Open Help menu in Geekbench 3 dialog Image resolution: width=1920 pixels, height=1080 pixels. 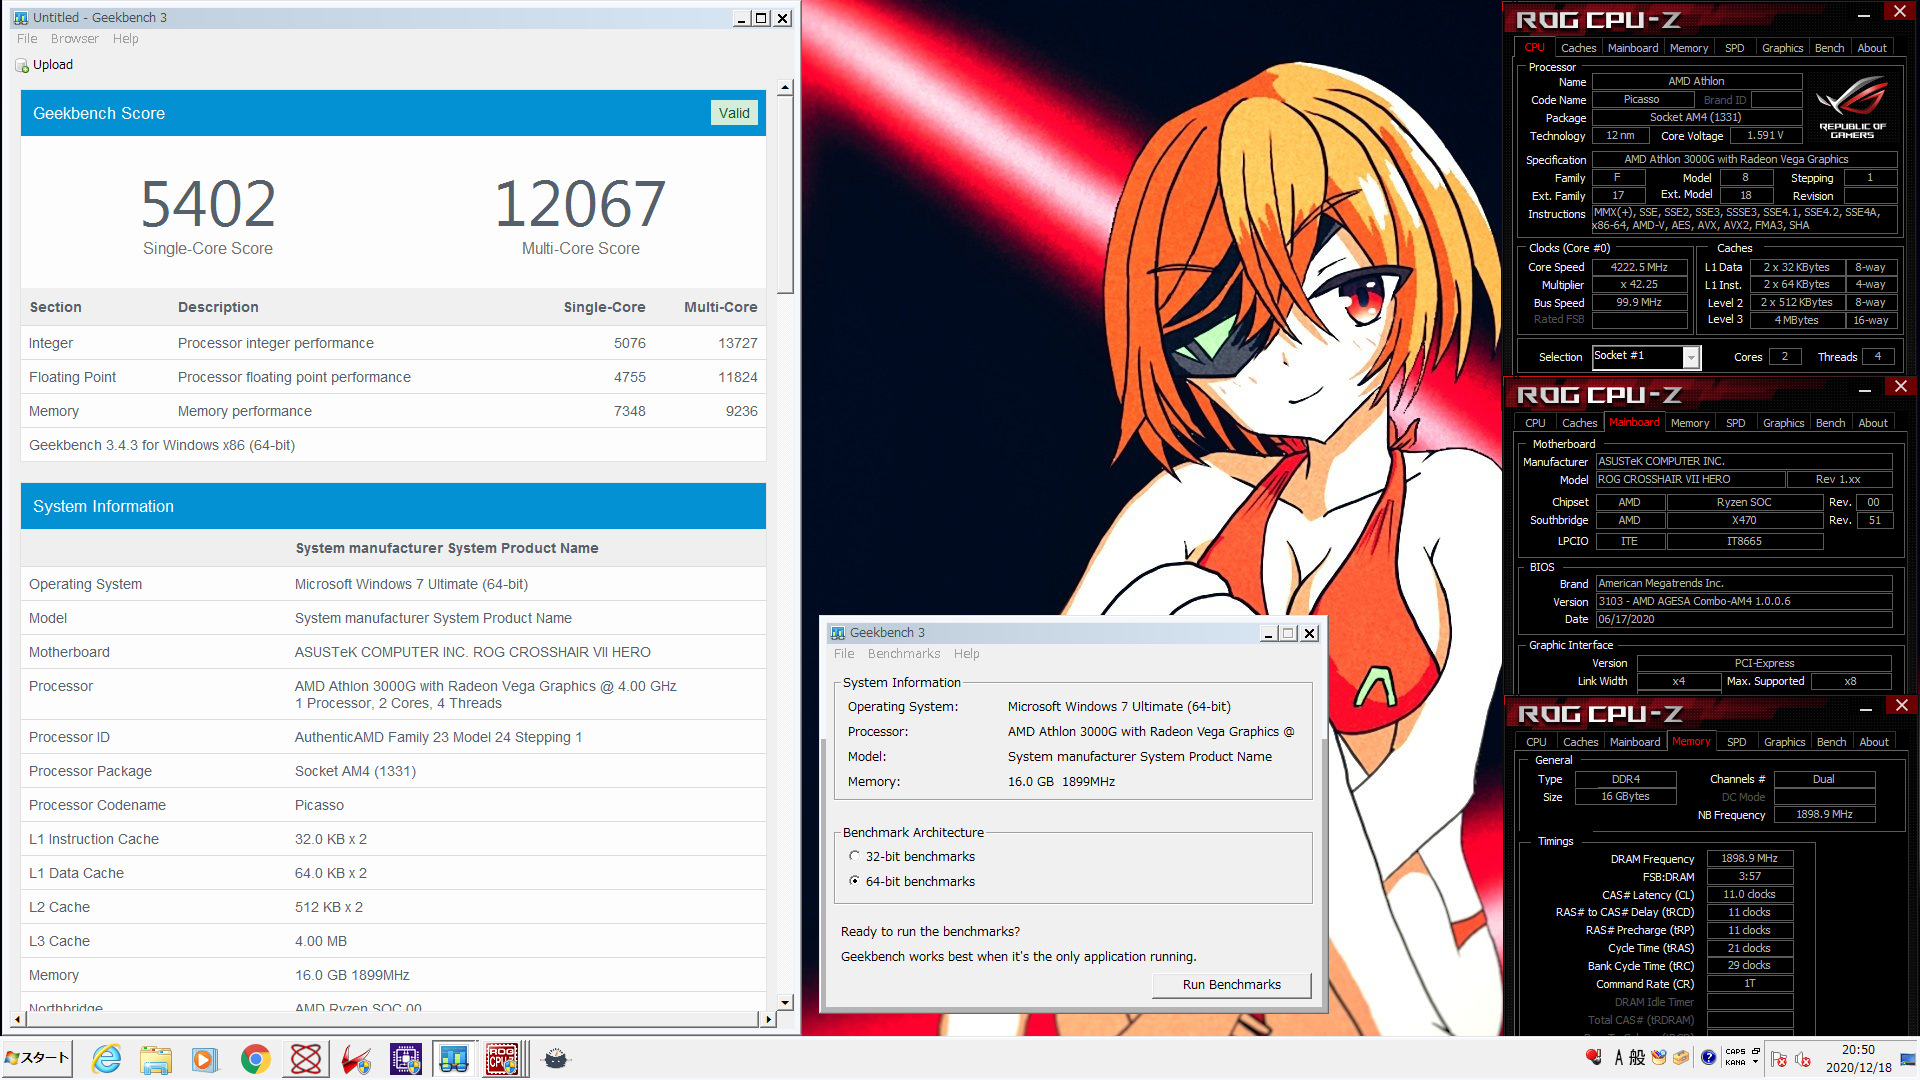point(967,654)
